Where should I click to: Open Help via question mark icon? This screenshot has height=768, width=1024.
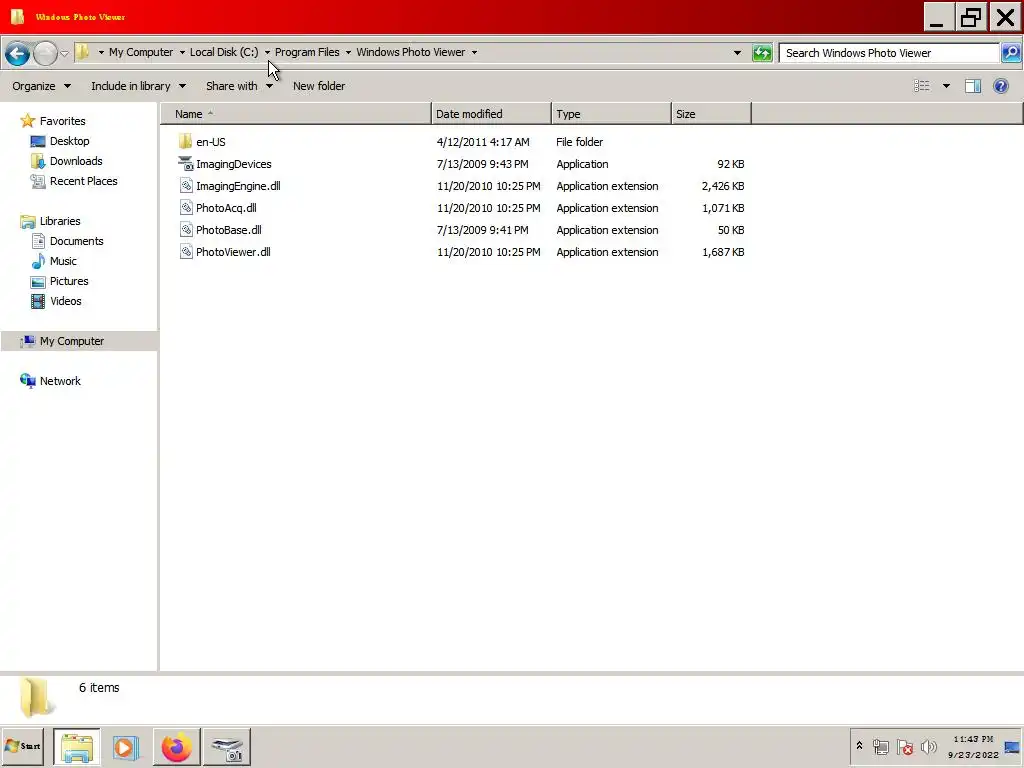pyautogui.click(x=1000, y=86)
